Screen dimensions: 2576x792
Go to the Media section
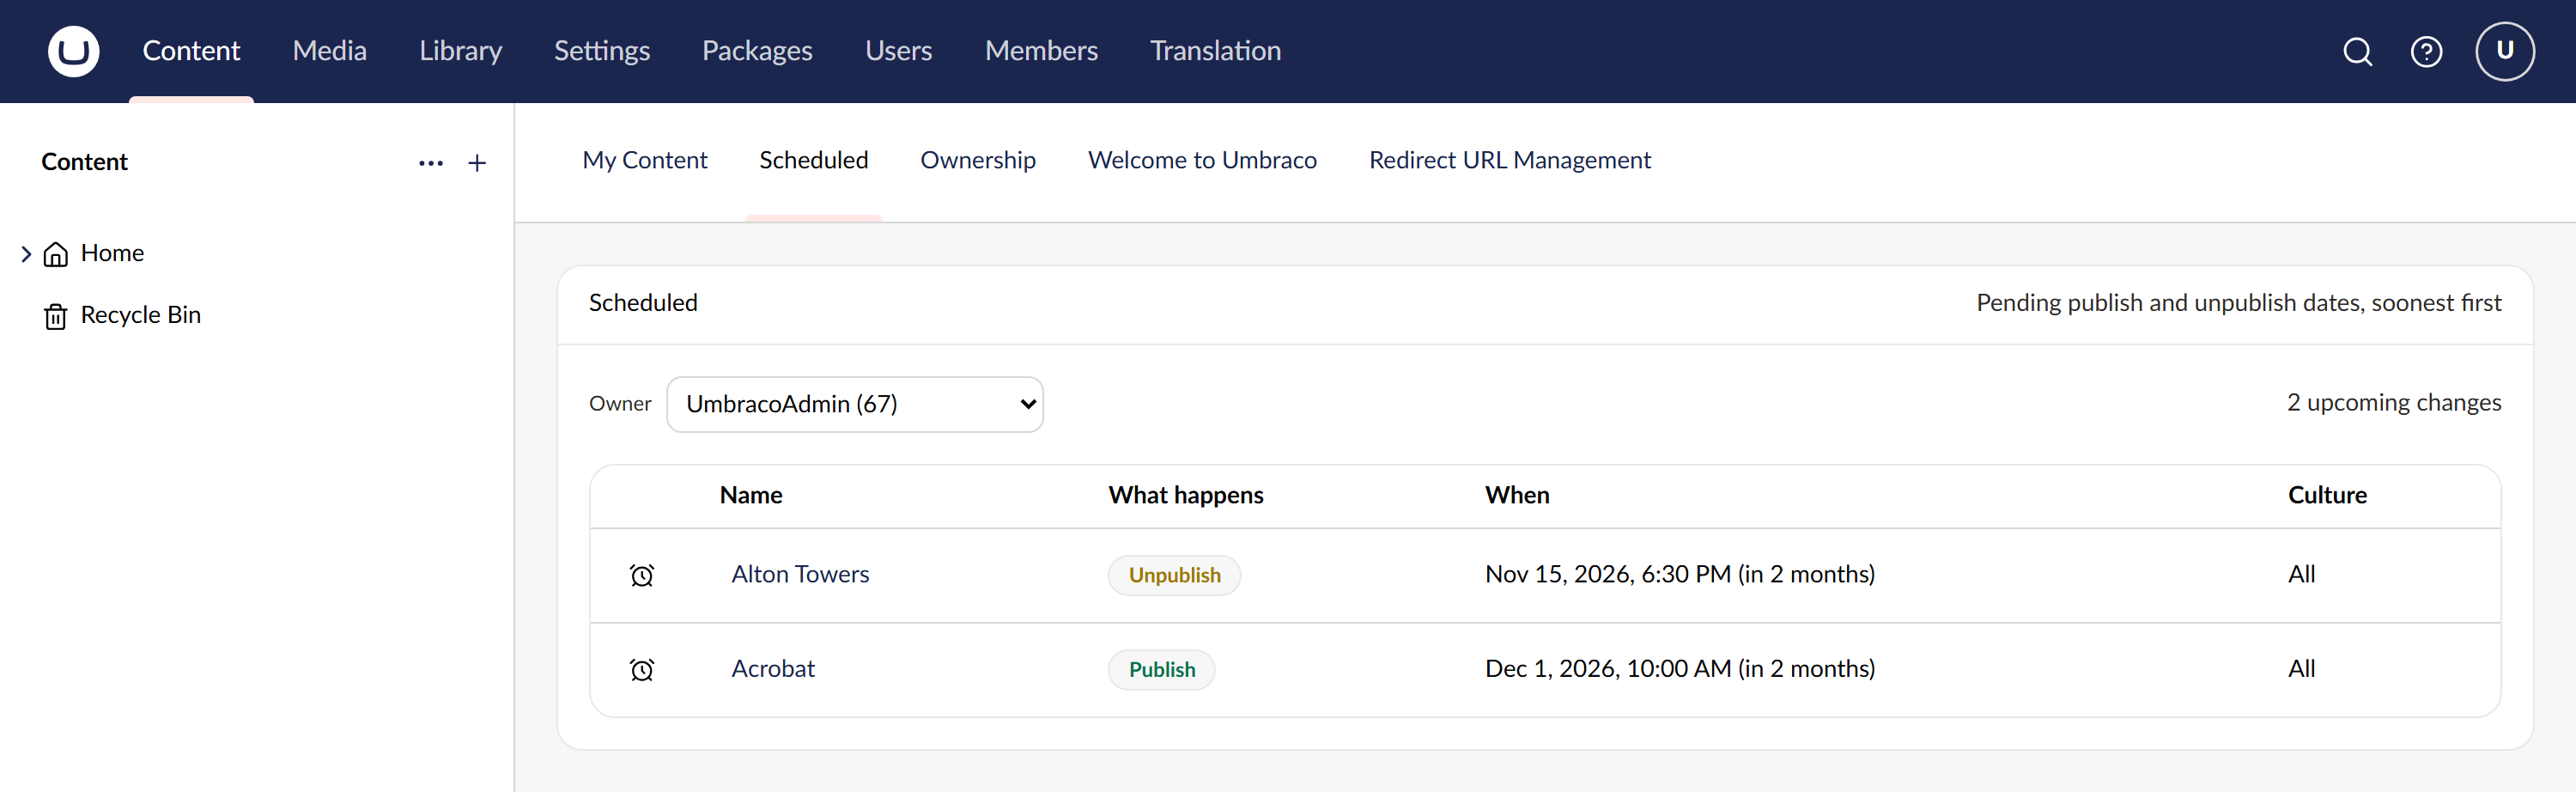[x=330, y=51]
